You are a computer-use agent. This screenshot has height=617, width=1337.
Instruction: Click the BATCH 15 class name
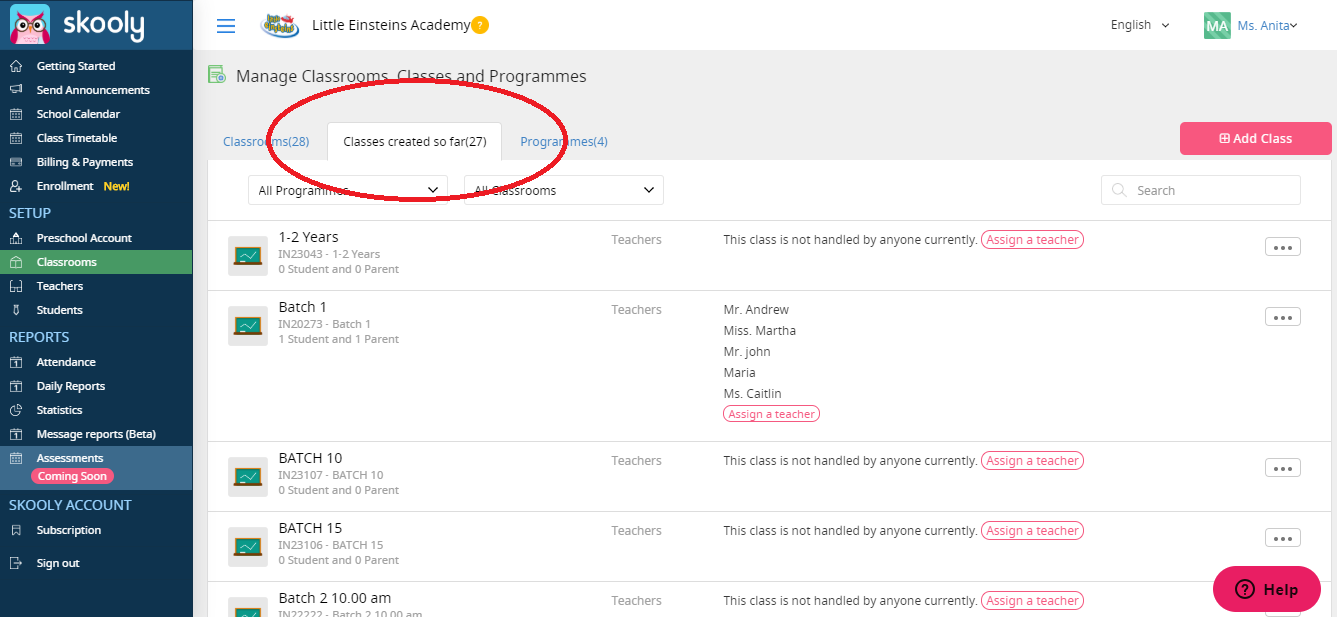[x=310, y=528]
